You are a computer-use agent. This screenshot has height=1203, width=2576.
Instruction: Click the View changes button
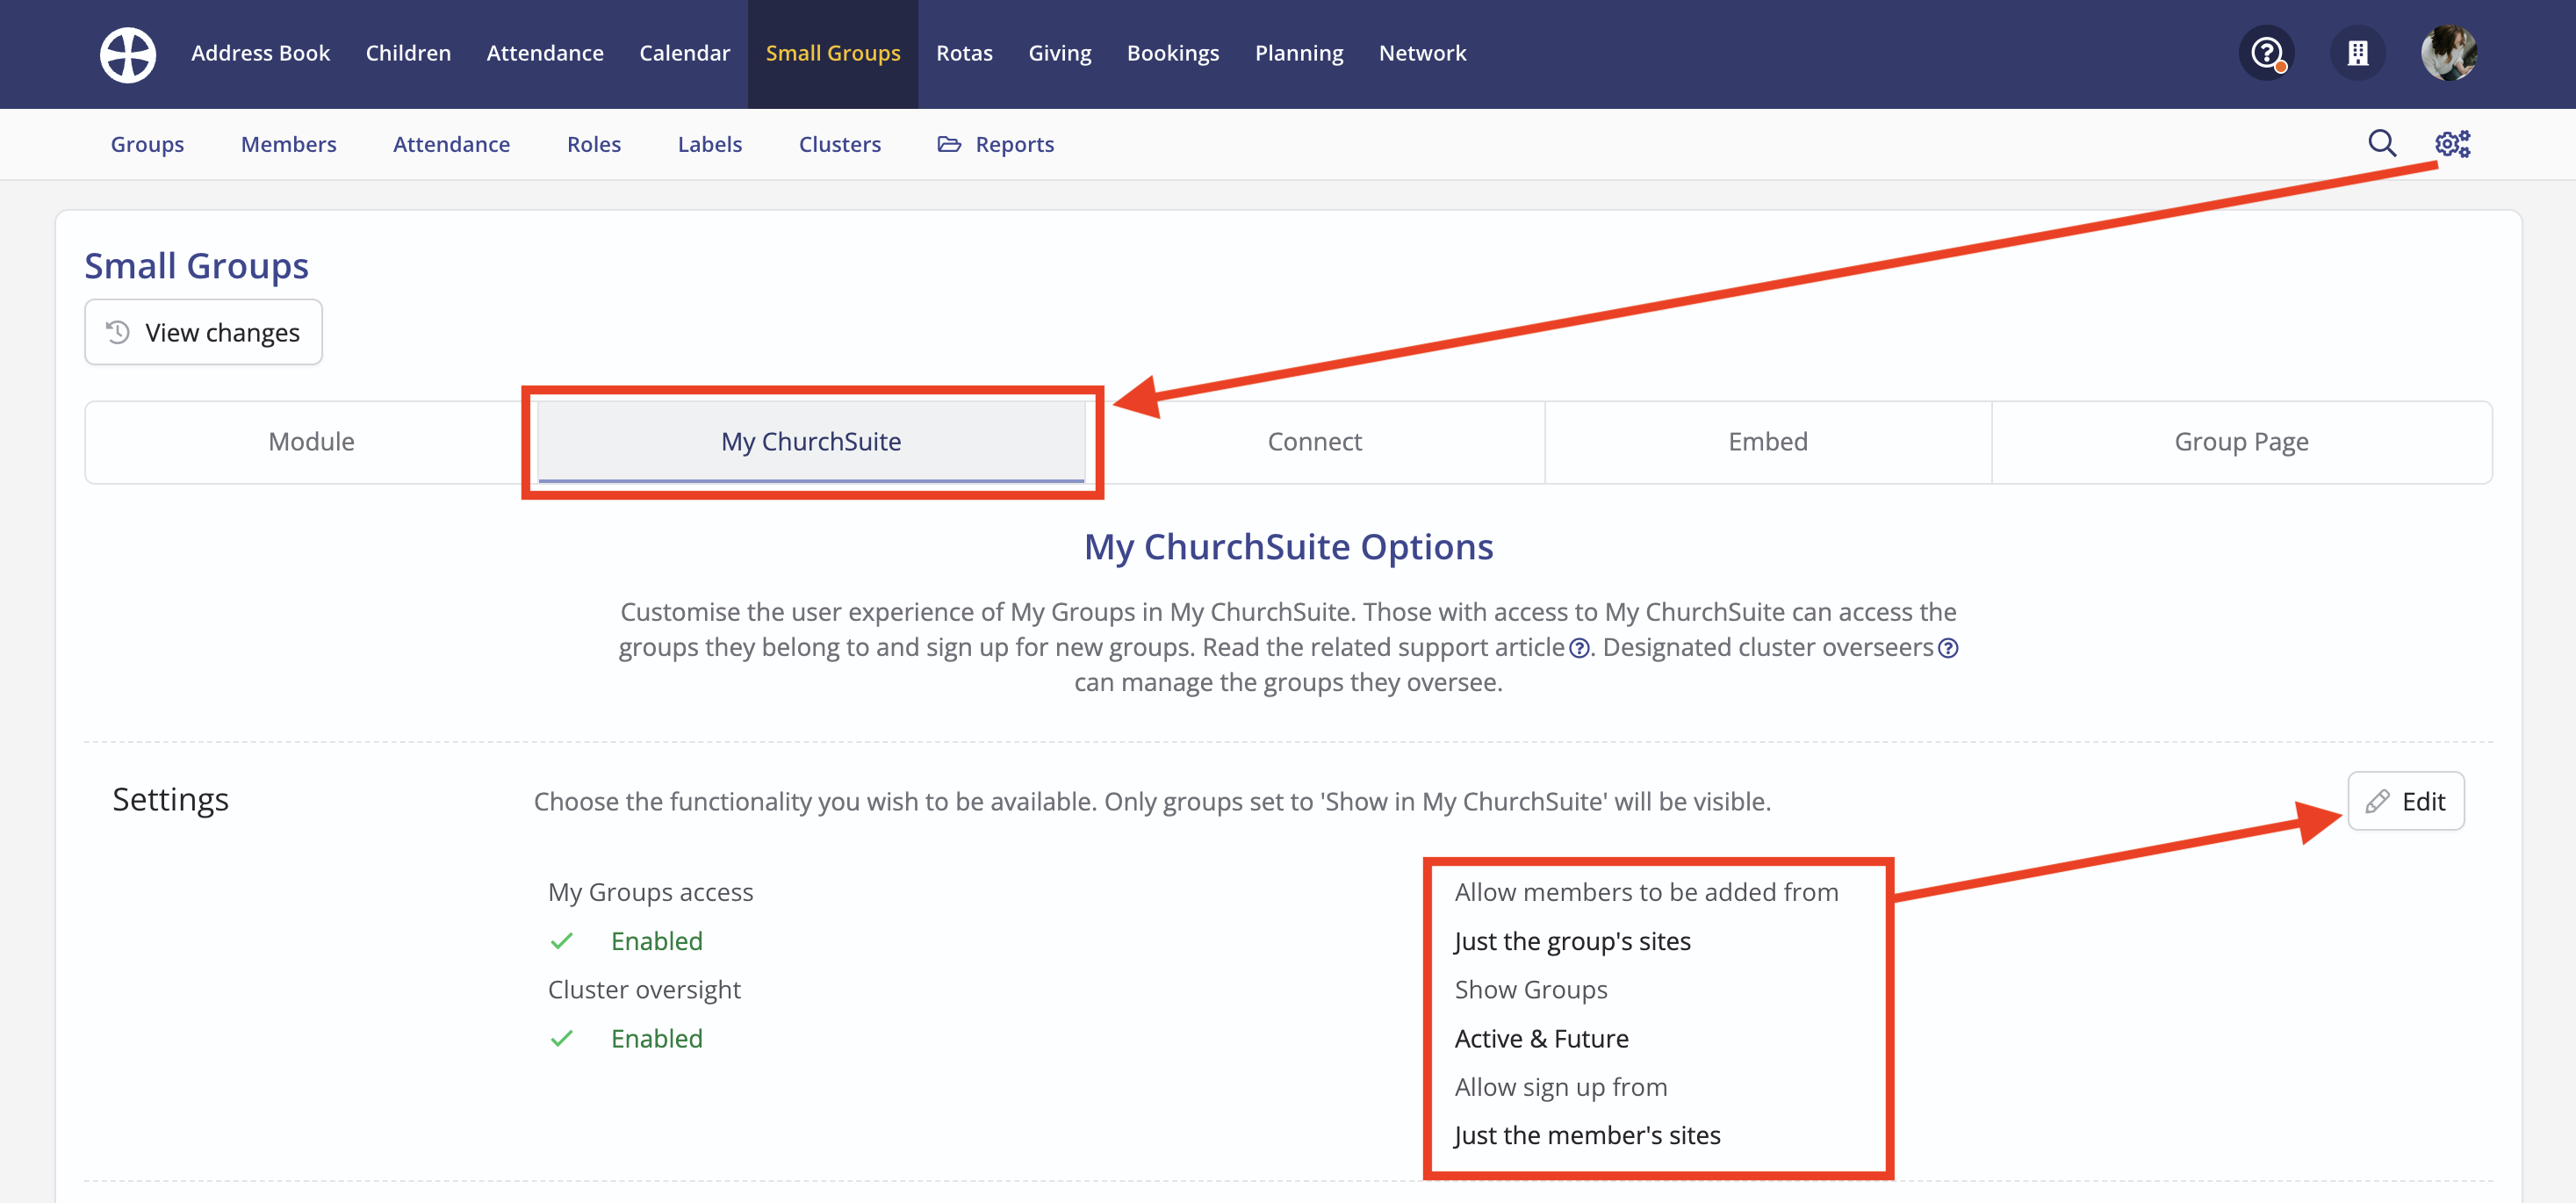coord(203,332)
